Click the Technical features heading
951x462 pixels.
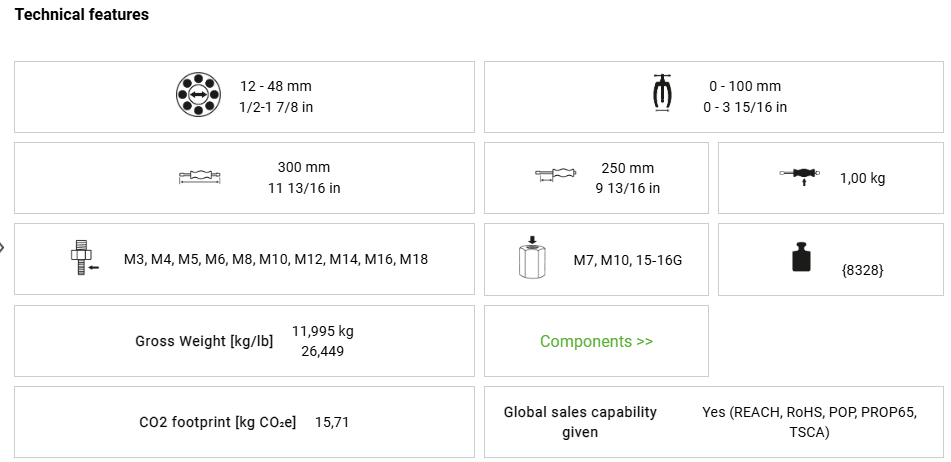(82, 15)
